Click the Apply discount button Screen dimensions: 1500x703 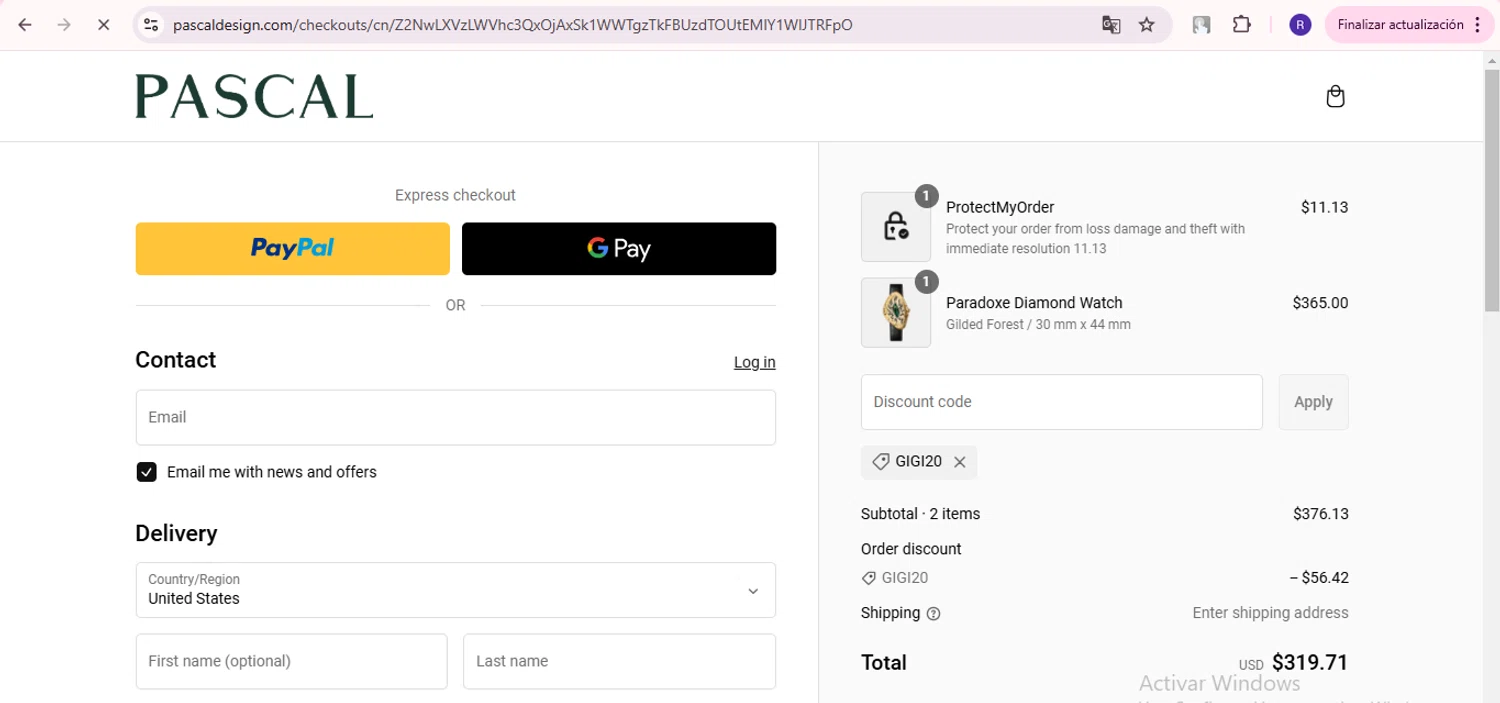1313,402
